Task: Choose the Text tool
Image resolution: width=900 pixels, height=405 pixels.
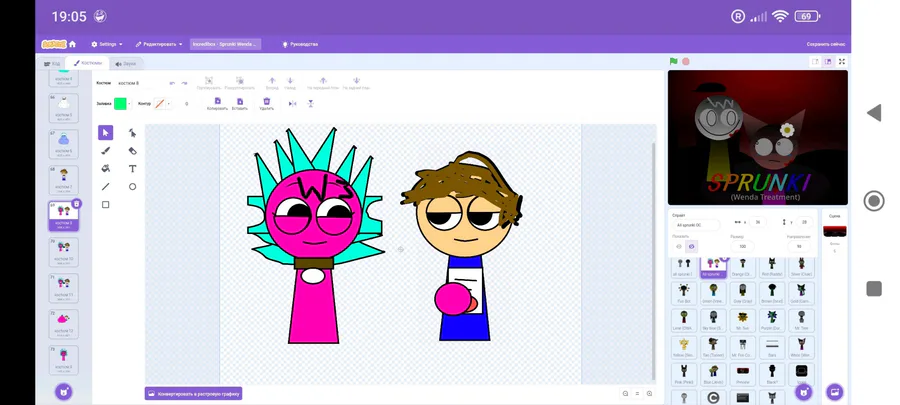Action: pos(133,169)
